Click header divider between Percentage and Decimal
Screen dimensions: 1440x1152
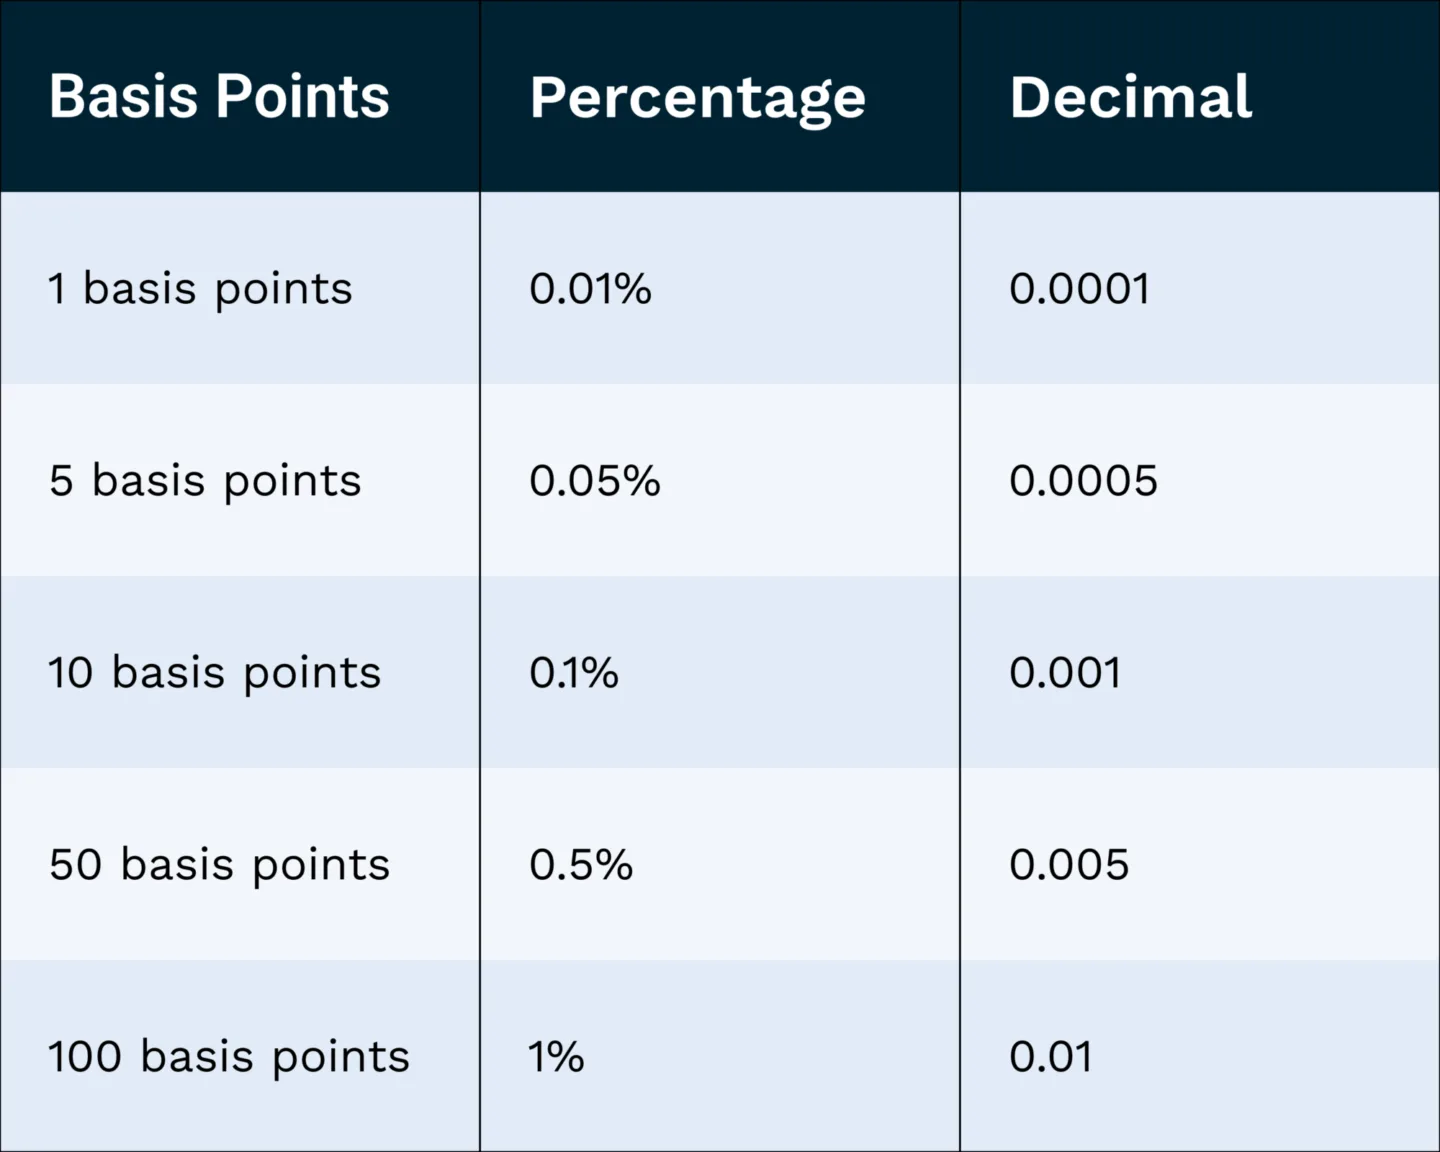pyautogui.click(x=960, y=97)
